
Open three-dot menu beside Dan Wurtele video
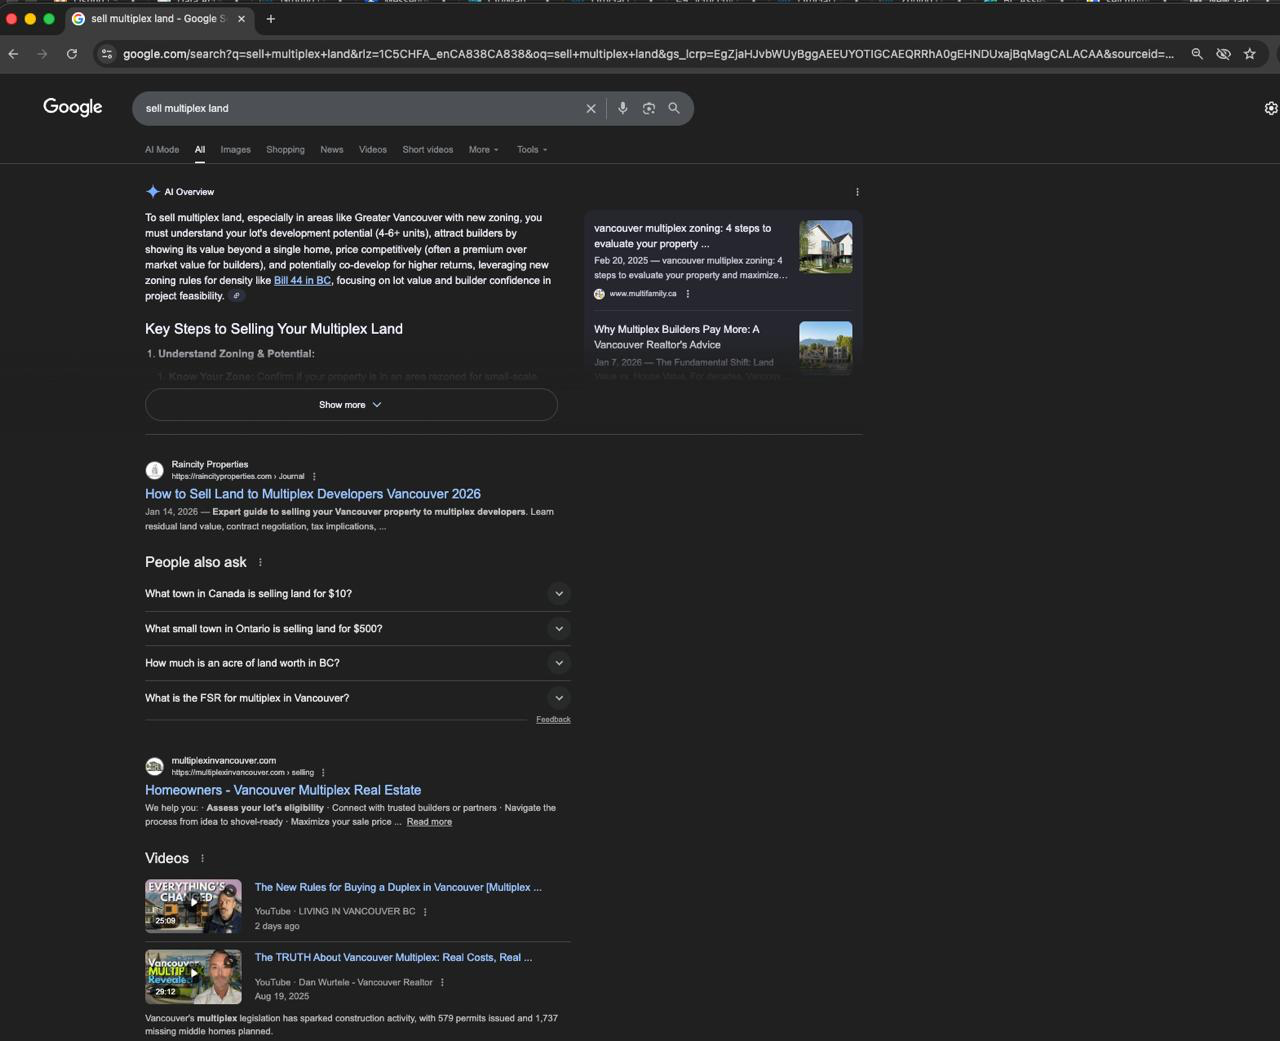coord(442,983)
